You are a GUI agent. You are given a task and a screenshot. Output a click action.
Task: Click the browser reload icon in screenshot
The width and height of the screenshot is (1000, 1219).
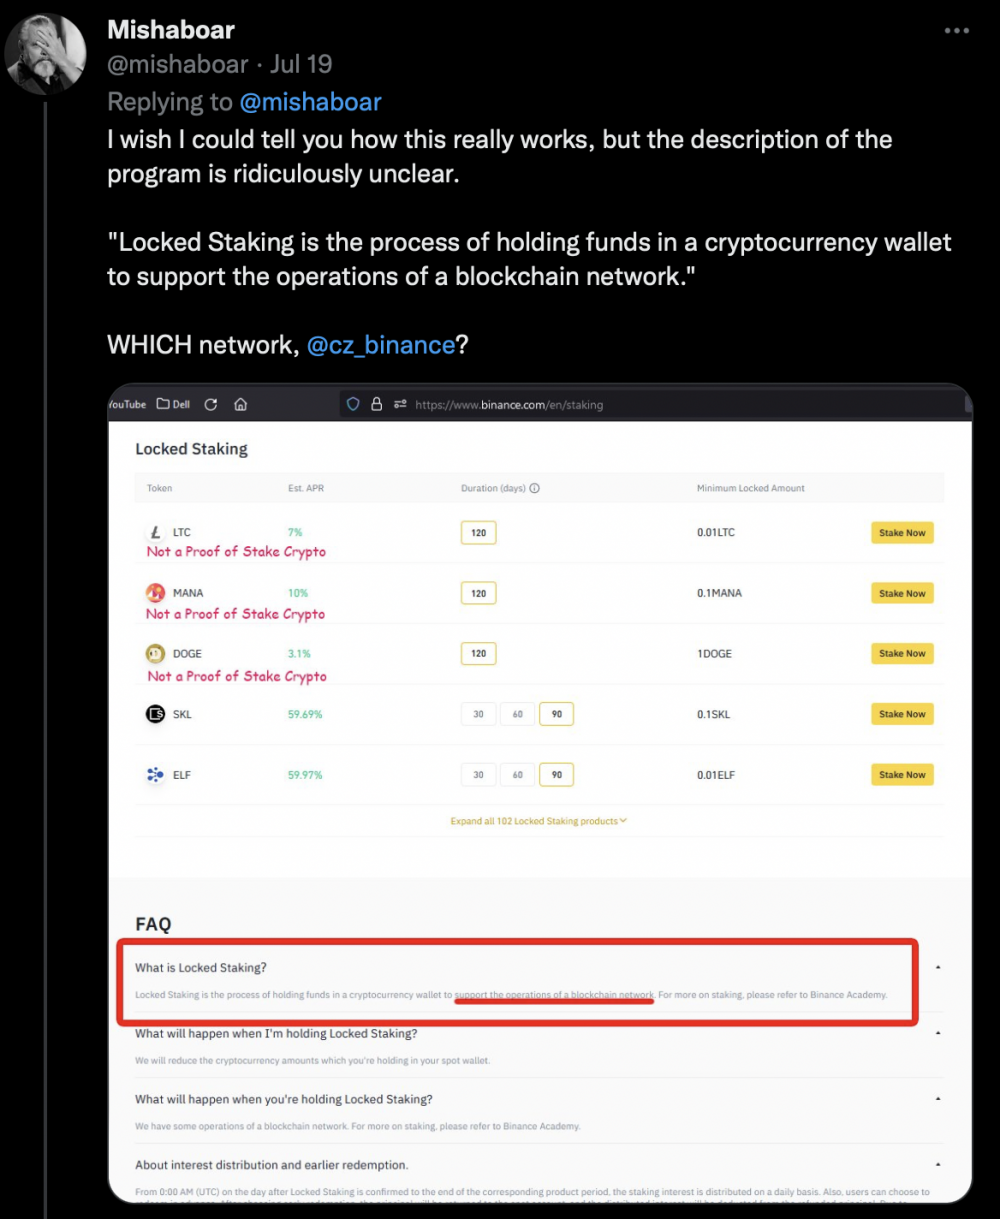(x=211, y=404)
